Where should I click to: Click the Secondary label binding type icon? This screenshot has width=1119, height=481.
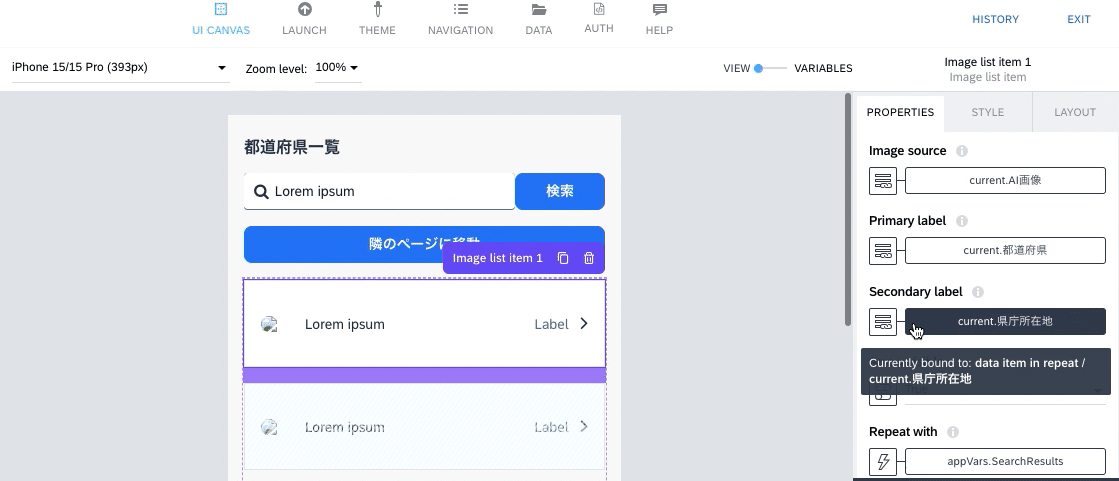pos(883,321)
